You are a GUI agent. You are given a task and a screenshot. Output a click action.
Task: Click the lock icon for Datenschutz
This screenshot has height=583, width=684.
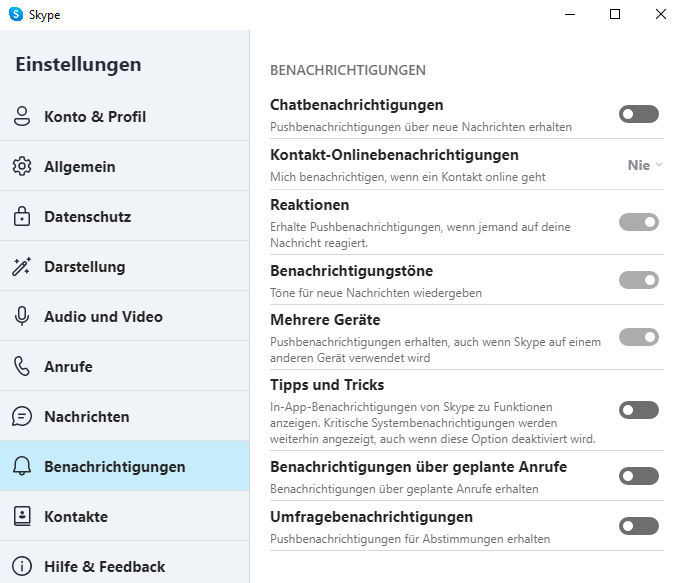22,216
